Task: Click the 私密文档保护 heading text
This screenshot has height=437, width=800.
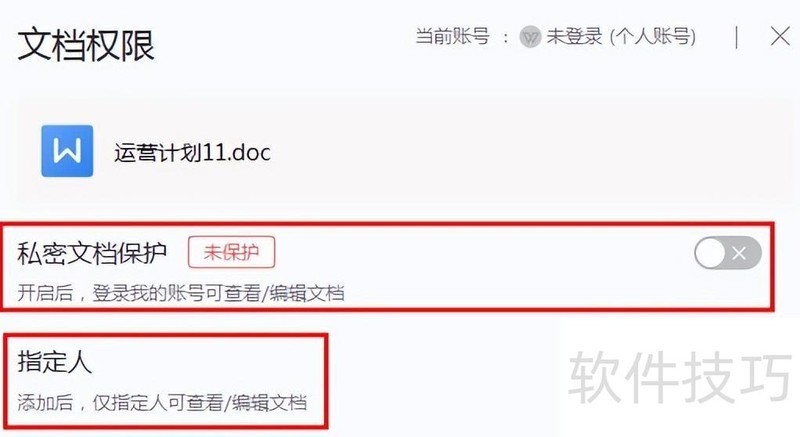Action: 92,253
